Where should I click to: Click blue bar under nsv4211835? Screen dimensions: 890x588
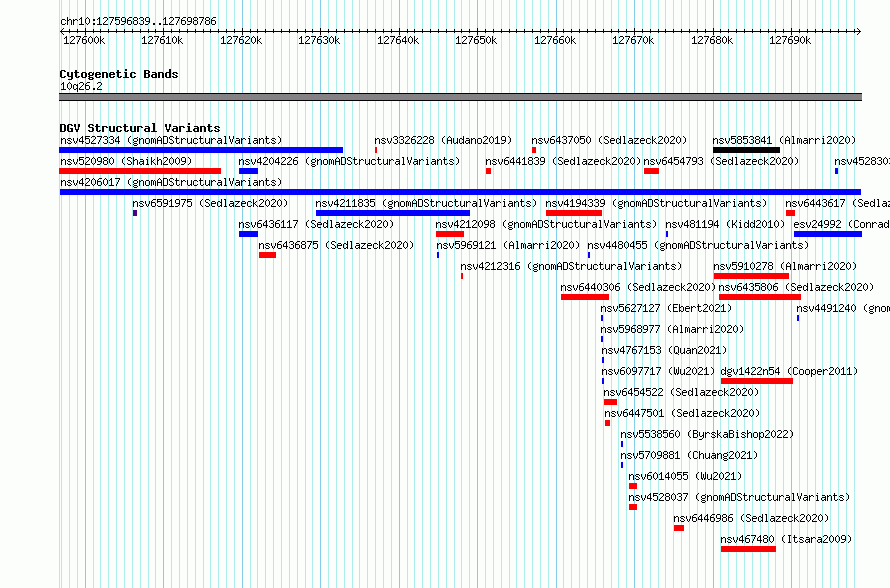[x=393, y=213]
